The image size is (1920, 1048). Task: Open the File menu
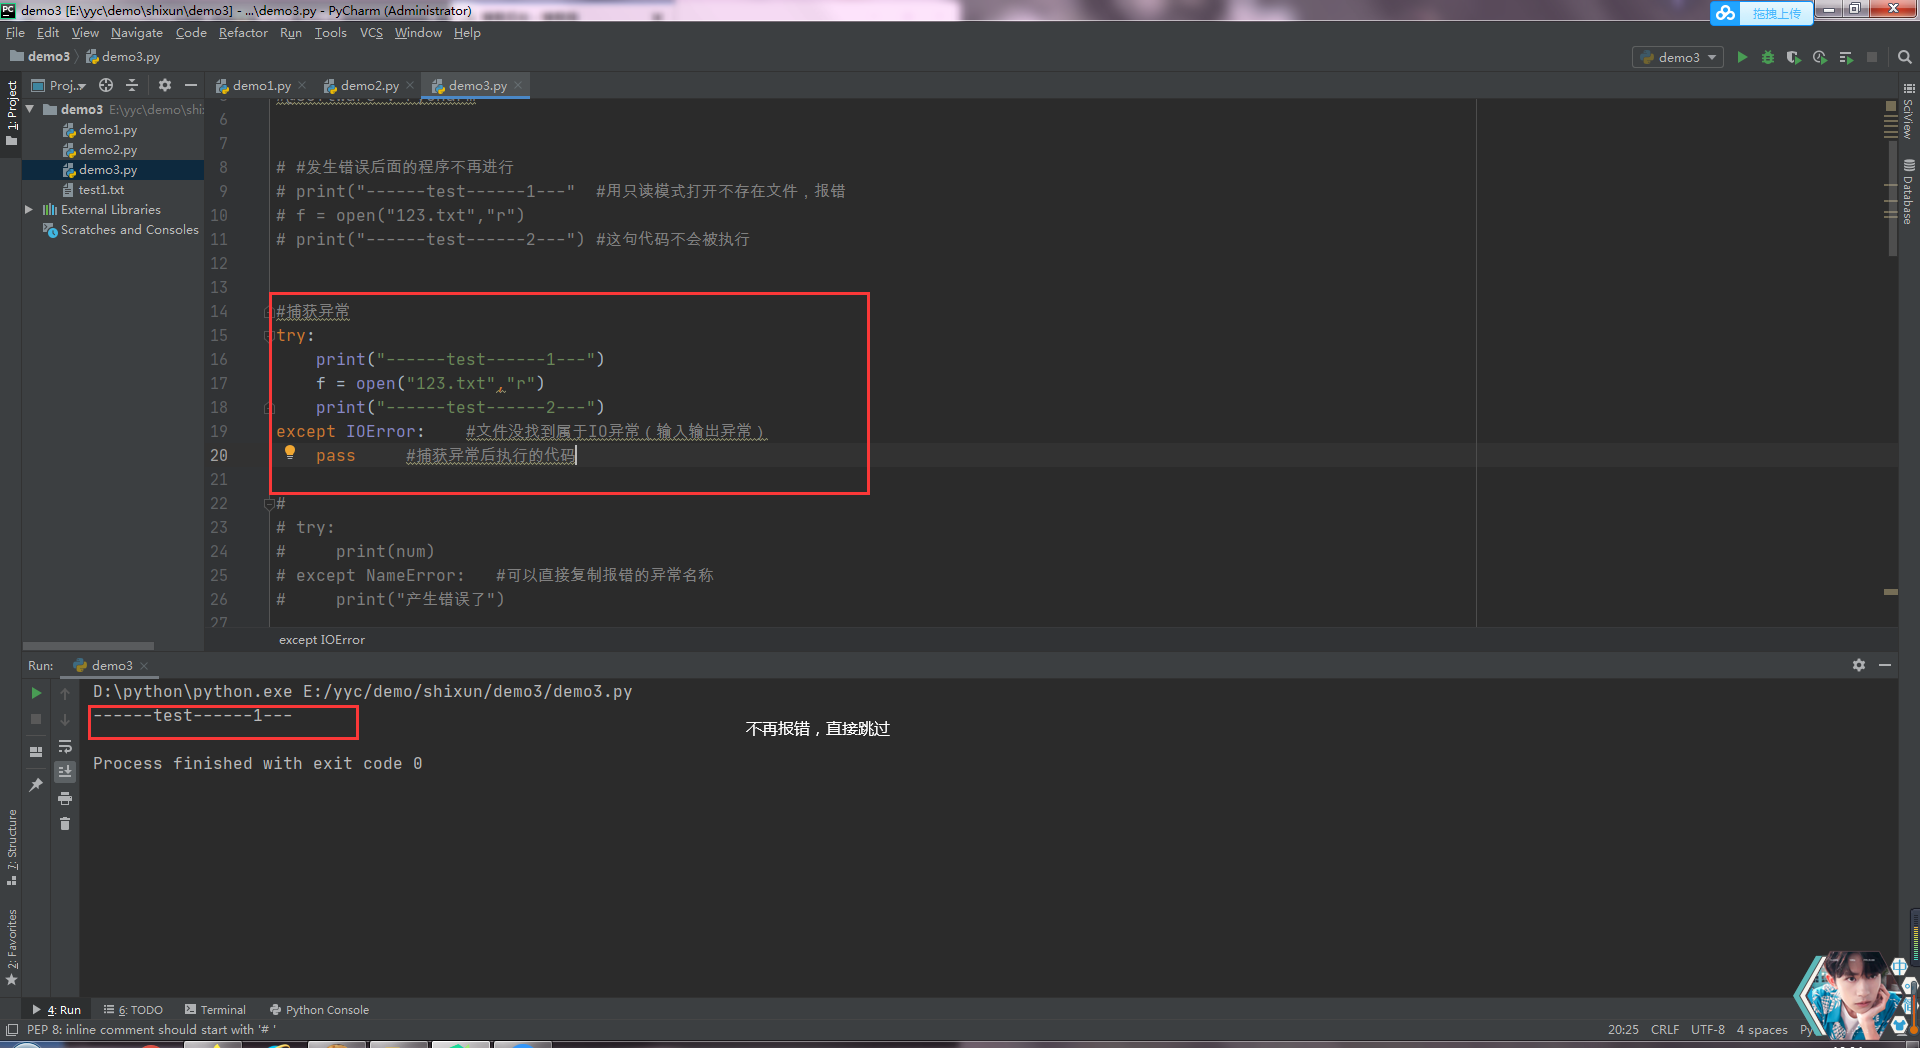[x=15, y=33]
